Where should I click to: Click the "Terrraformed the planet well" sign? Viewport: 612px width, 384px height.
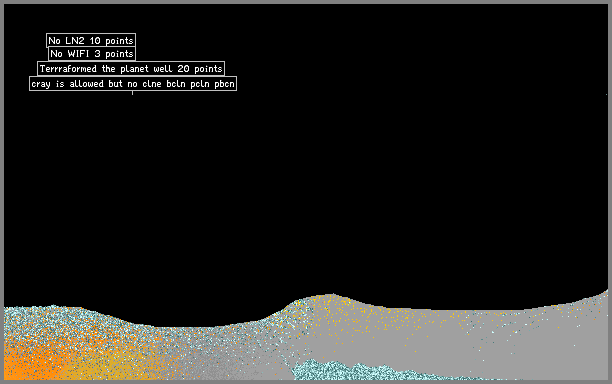[131, 69]
